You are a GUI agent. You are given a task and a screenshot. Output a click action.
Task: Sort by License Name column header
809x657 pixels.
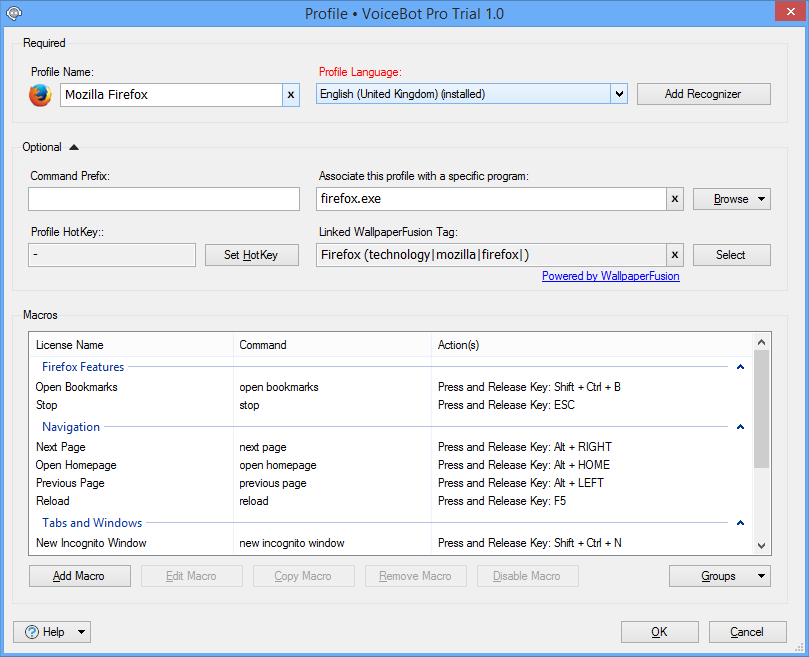pyautogui.click(x=132, y=345)
